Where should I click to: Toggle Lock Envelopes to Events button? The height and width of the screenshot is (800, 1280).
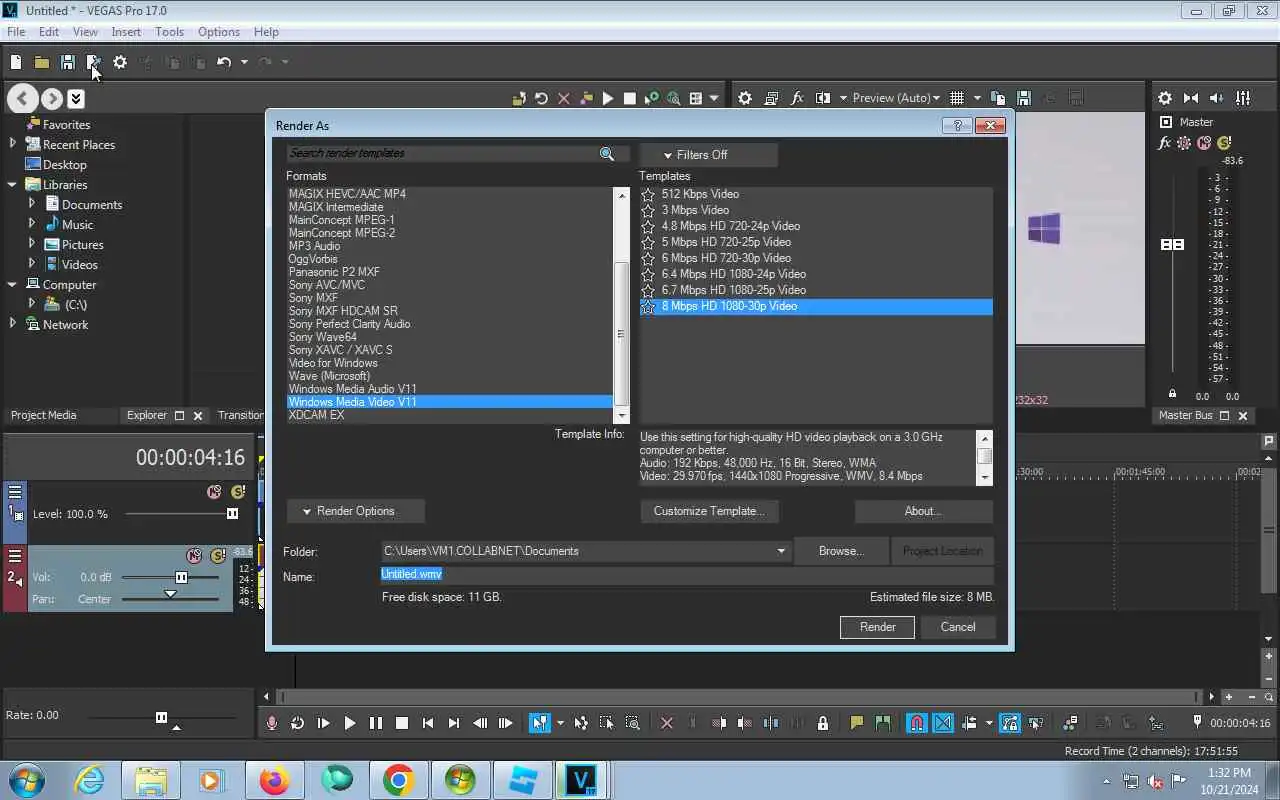[1009, 723]
